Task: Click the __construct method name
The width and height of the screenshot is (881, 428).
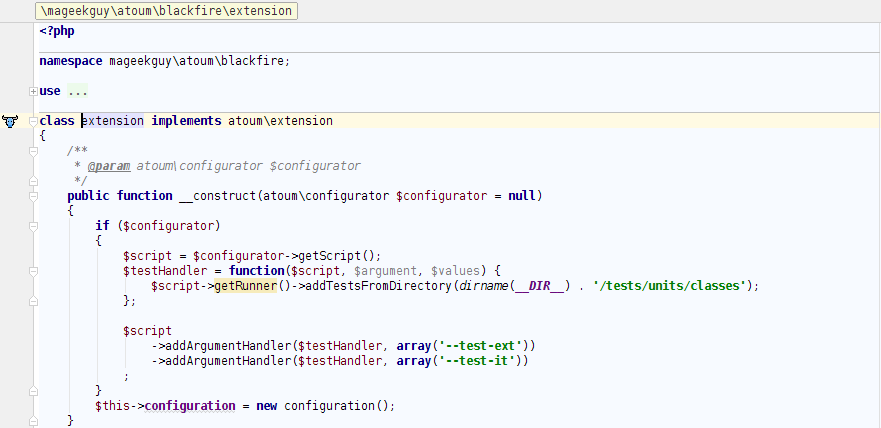Action: [x=218, y=196]
